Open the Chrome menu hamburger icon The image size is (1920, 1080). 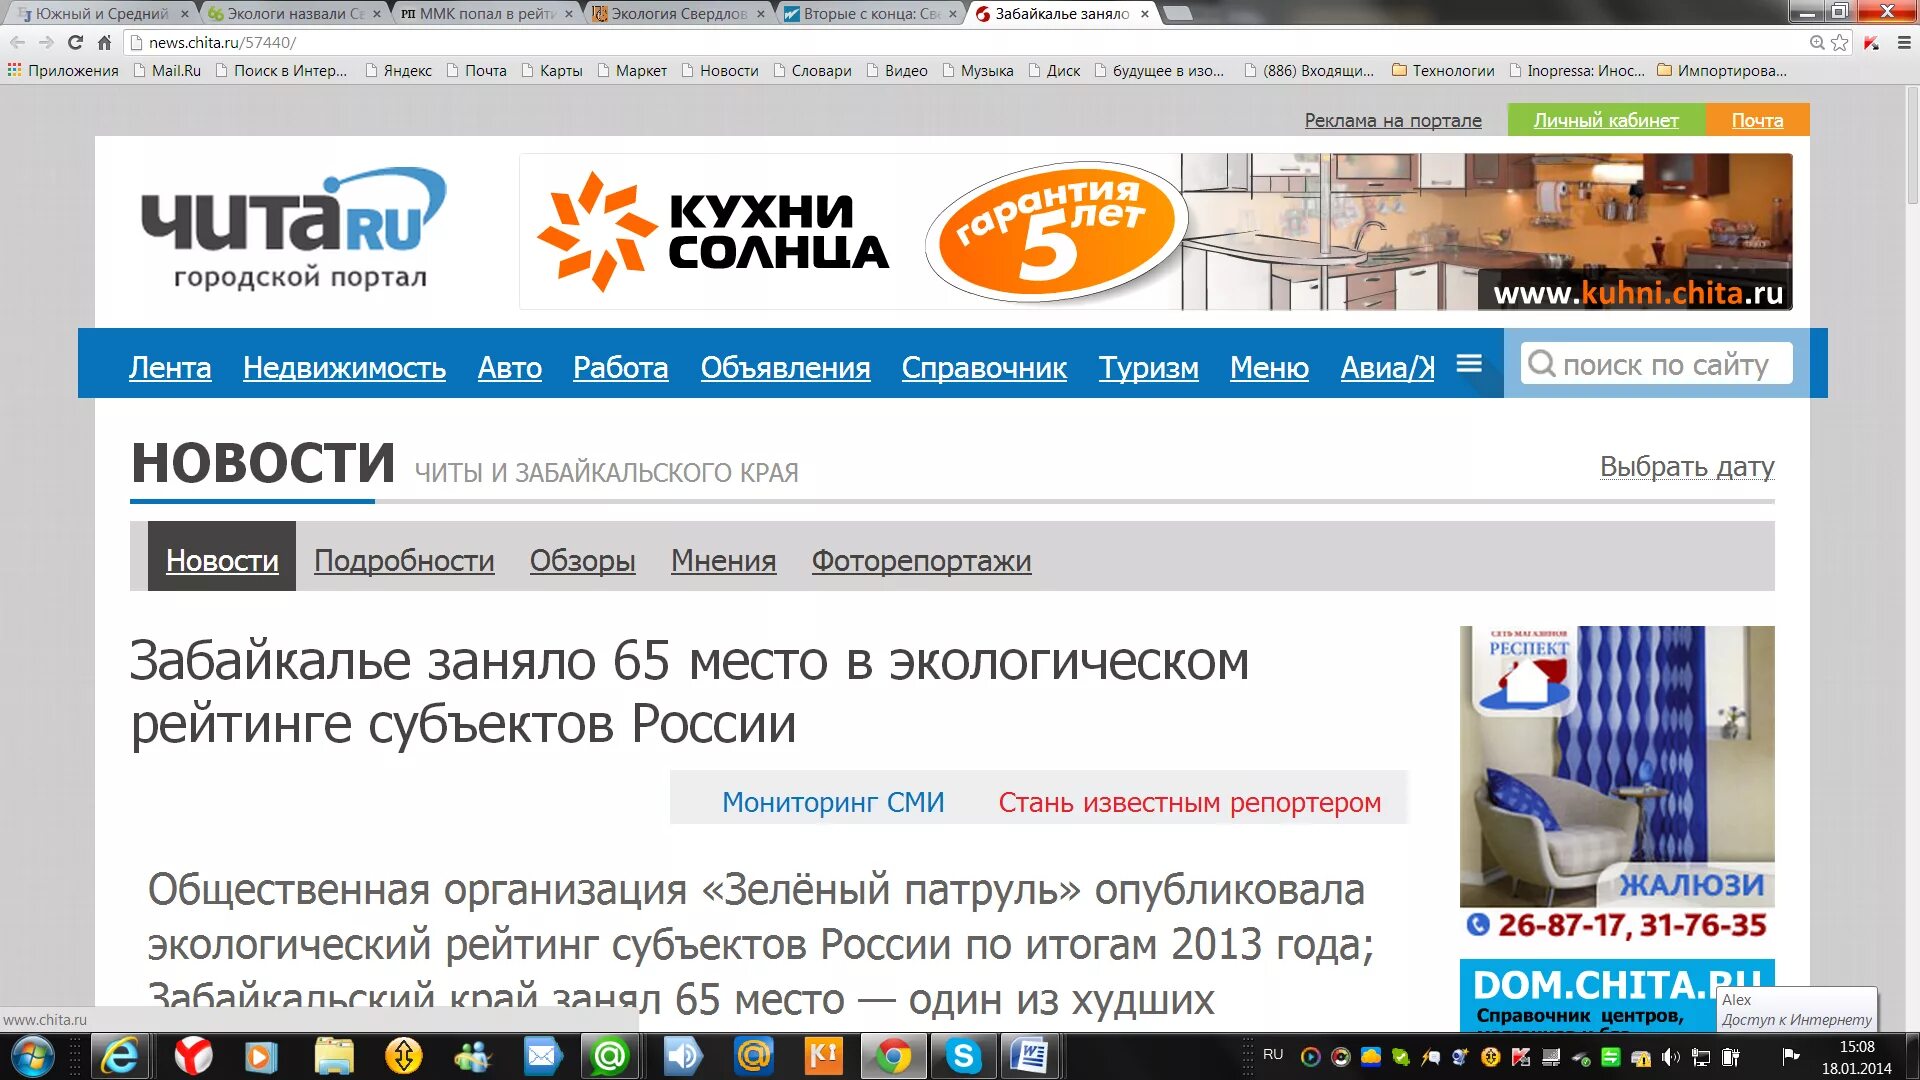coord(1904,42)
